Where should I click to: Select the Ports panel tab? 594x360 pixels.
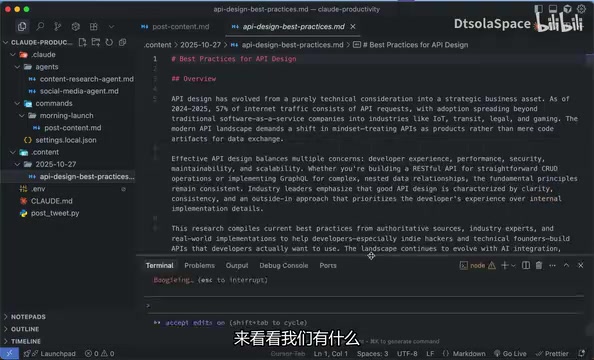(x=328, y=265)
